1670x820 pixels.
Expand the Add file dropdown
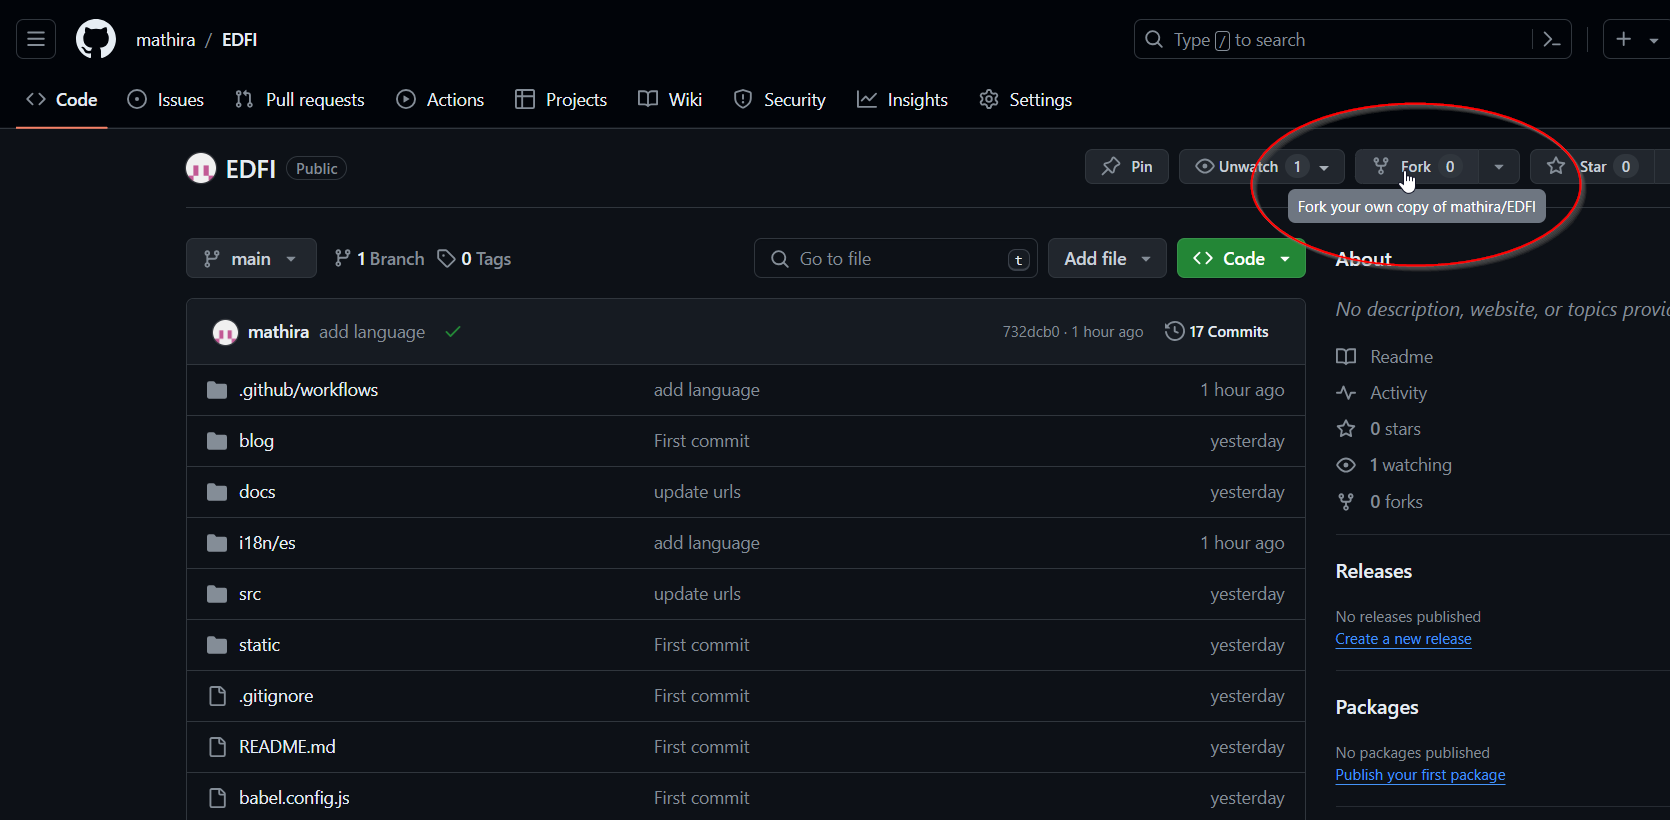click(1107, 259)
